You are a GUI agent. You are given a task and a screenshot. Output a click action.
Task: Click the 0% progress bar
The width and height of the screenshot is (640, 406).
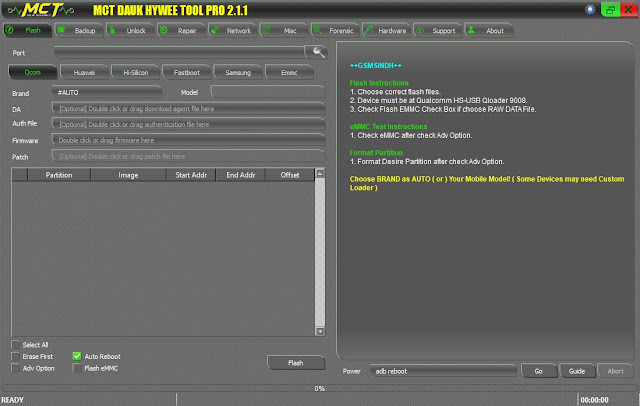click(320, 388)
